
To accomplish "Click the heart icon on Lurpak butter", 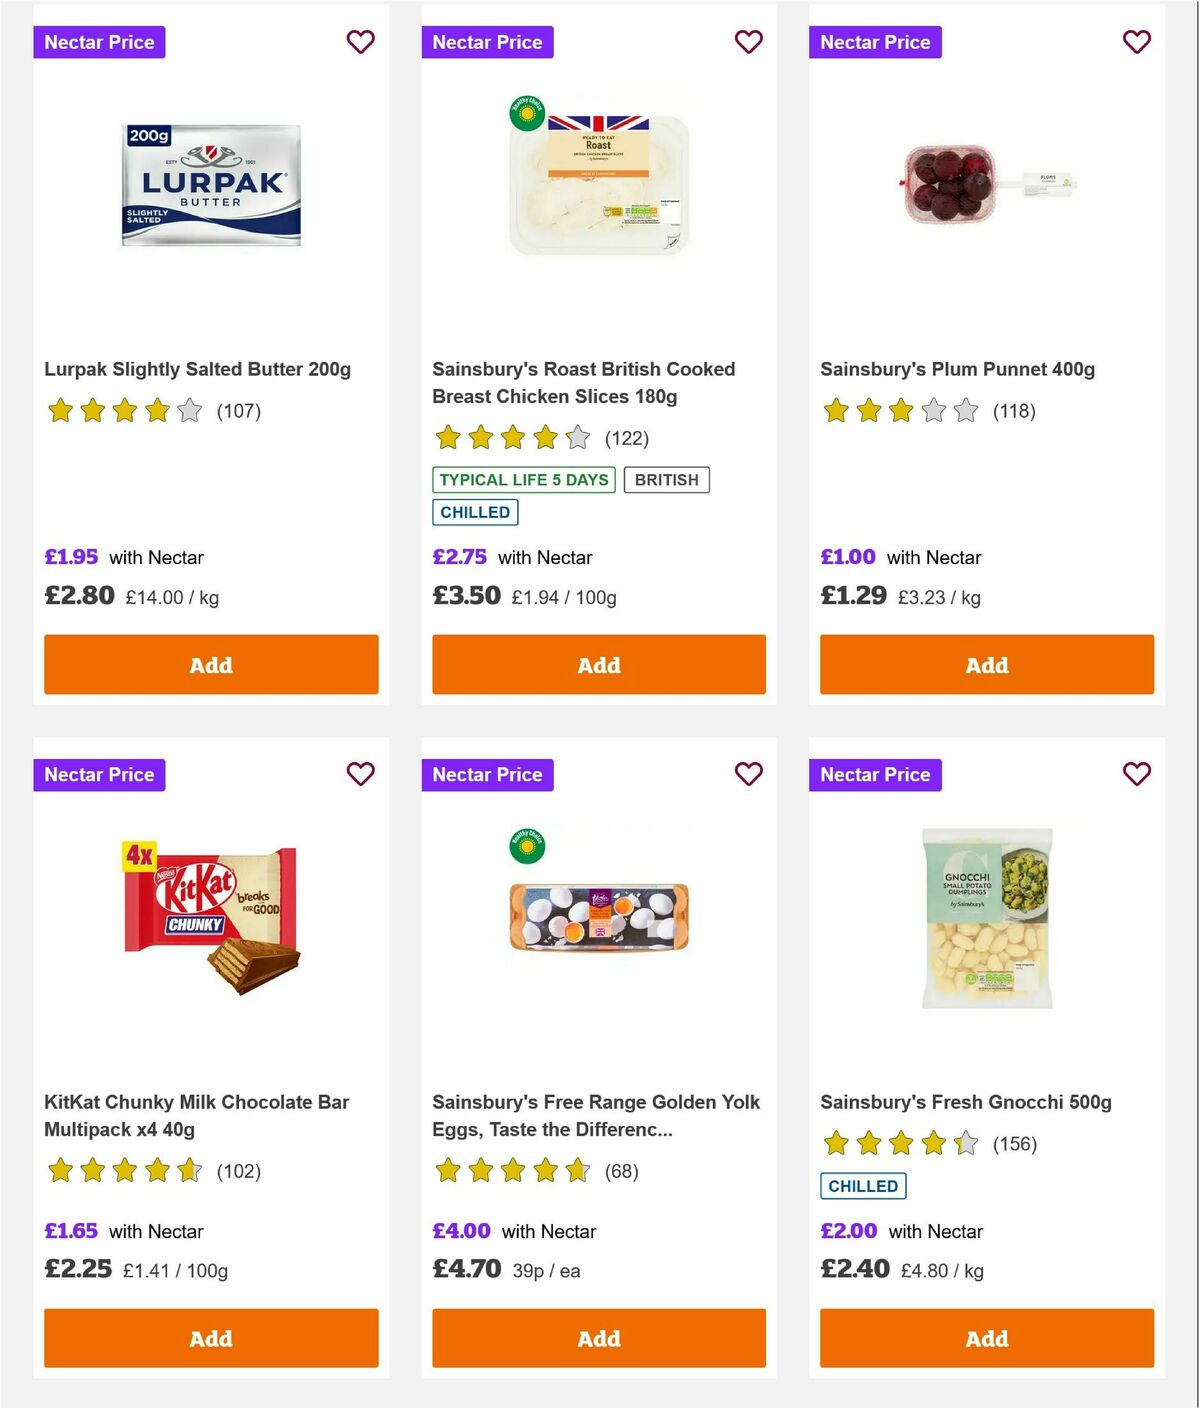I will click(360, 42).
